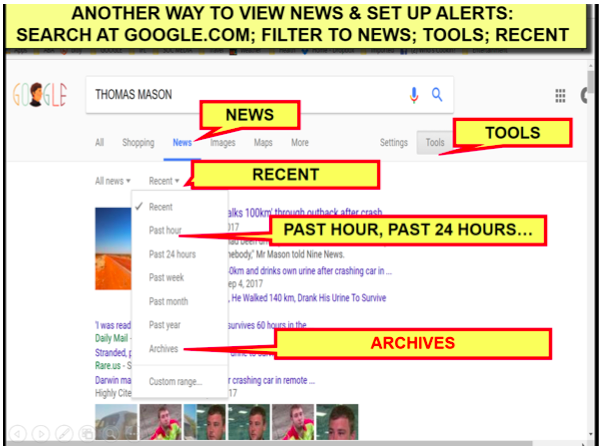
Task: Open 'alks 100km through outback' headline
Action: (x=305, y=212)
